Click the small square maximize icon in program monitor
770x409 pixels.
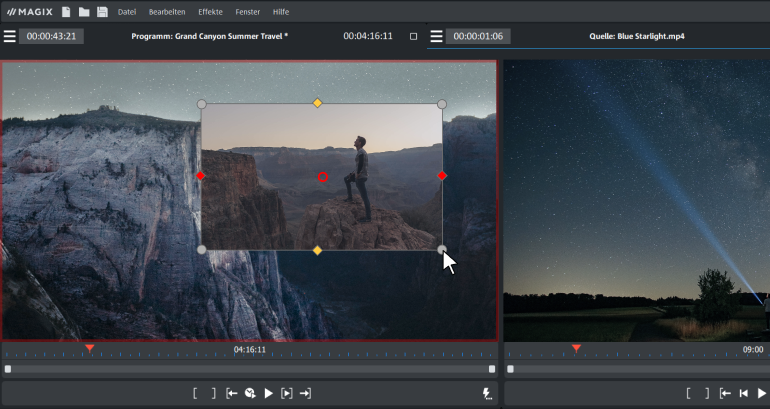(x=413, y=36)
